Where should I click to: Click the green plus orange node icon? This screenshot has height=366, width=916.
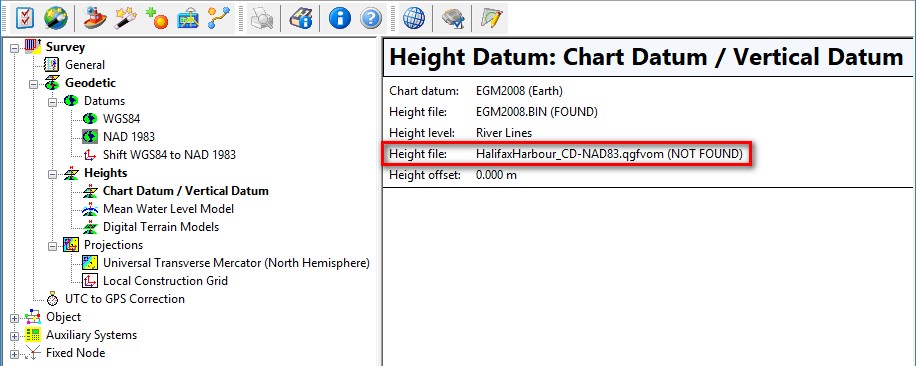click(x=156, y=18)
